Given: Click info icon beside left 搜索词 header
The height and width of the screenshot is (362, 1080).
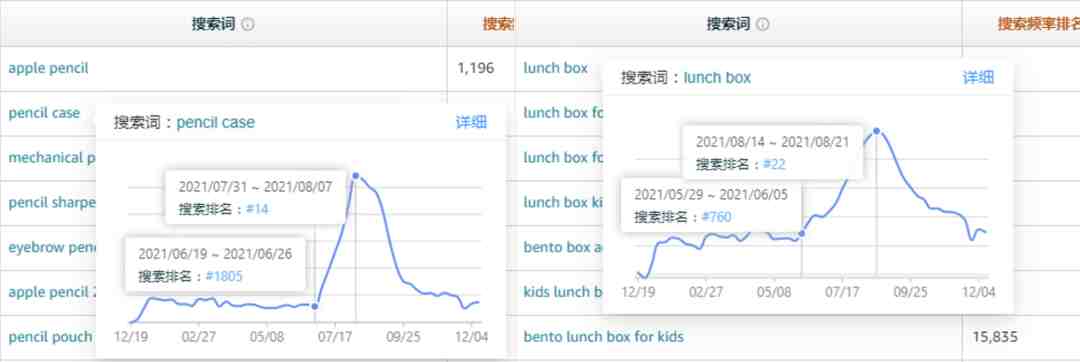Looking at the screenshot, I should (x=248, y=25).
